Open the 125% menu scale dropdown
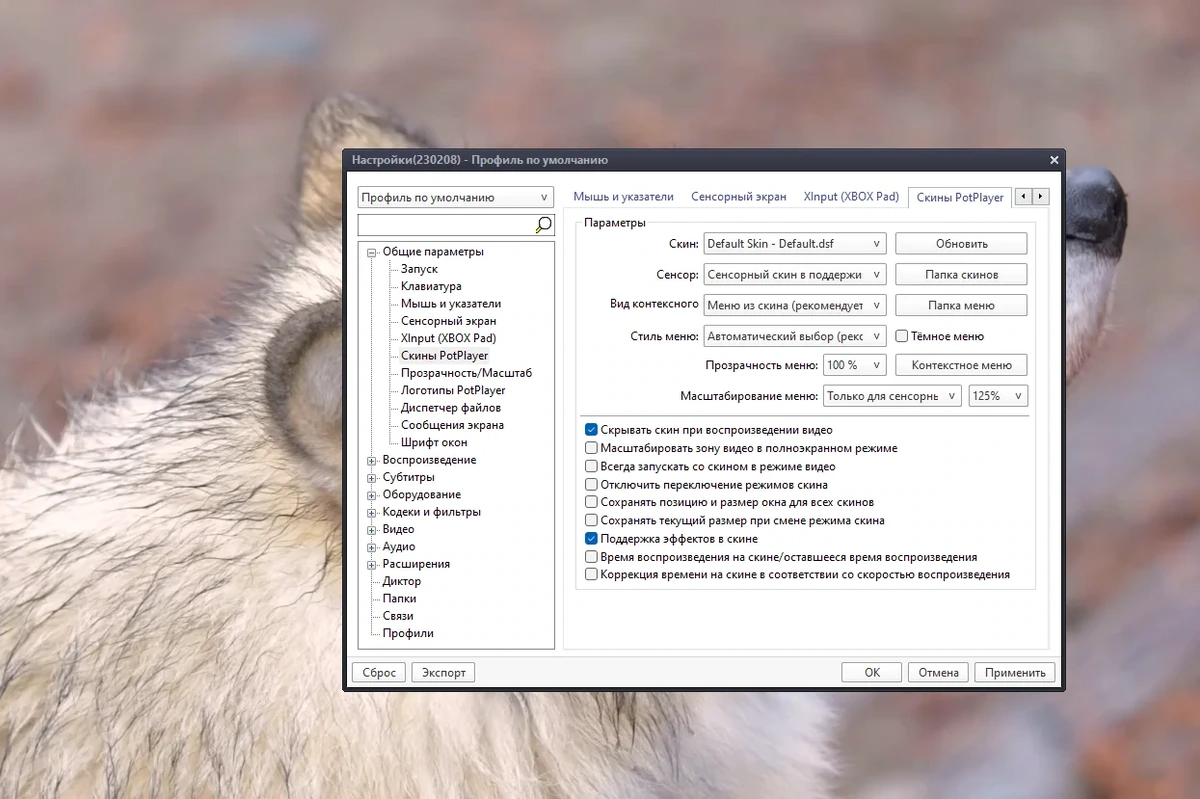This screenshot has height=799, width=1200. [998, 396]
